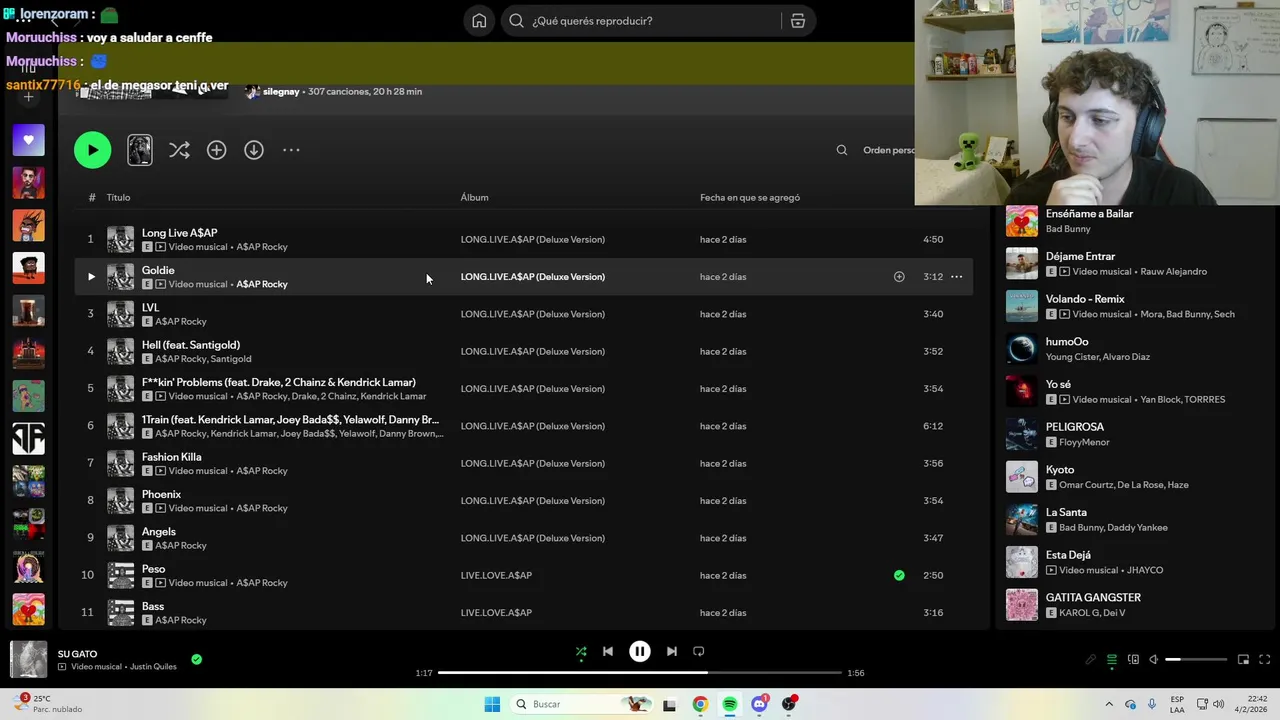The image size is (1280, 720).
Task: Click Santigold artist link under Hell
Action: coord(231,359)
